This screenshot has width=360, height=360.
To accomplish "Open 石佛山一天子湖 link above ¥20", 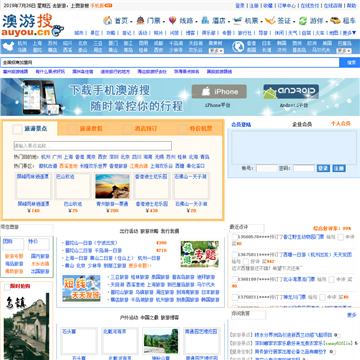I will coord(191,204).
